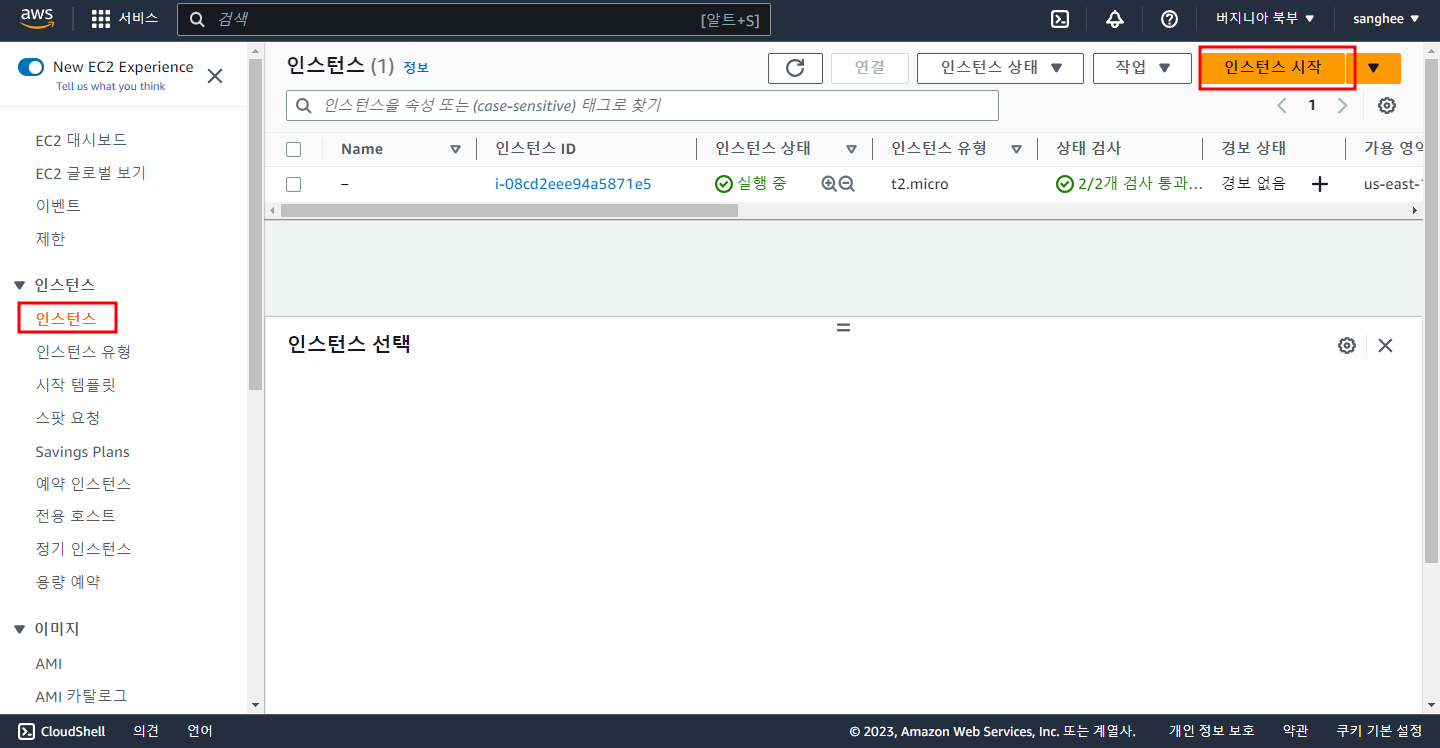Open the 인스턴스 상태 dropdown
The height and width of the screenshot is (748, 1440).
click(x=1001, y=68)
